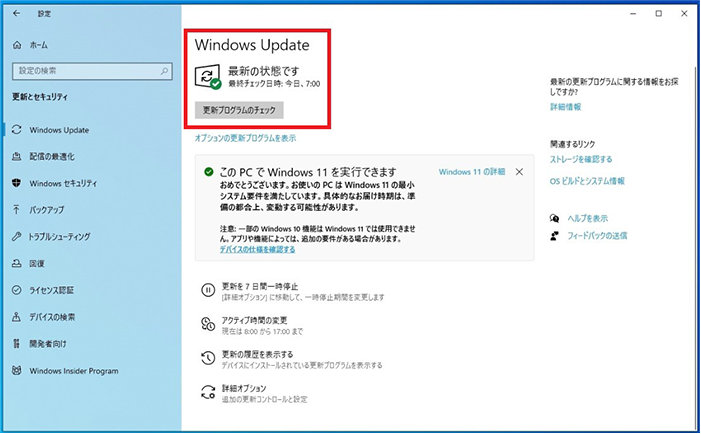Open ストレージを確認する link
This screenshot has width=701, height=434.
[581, 159]
